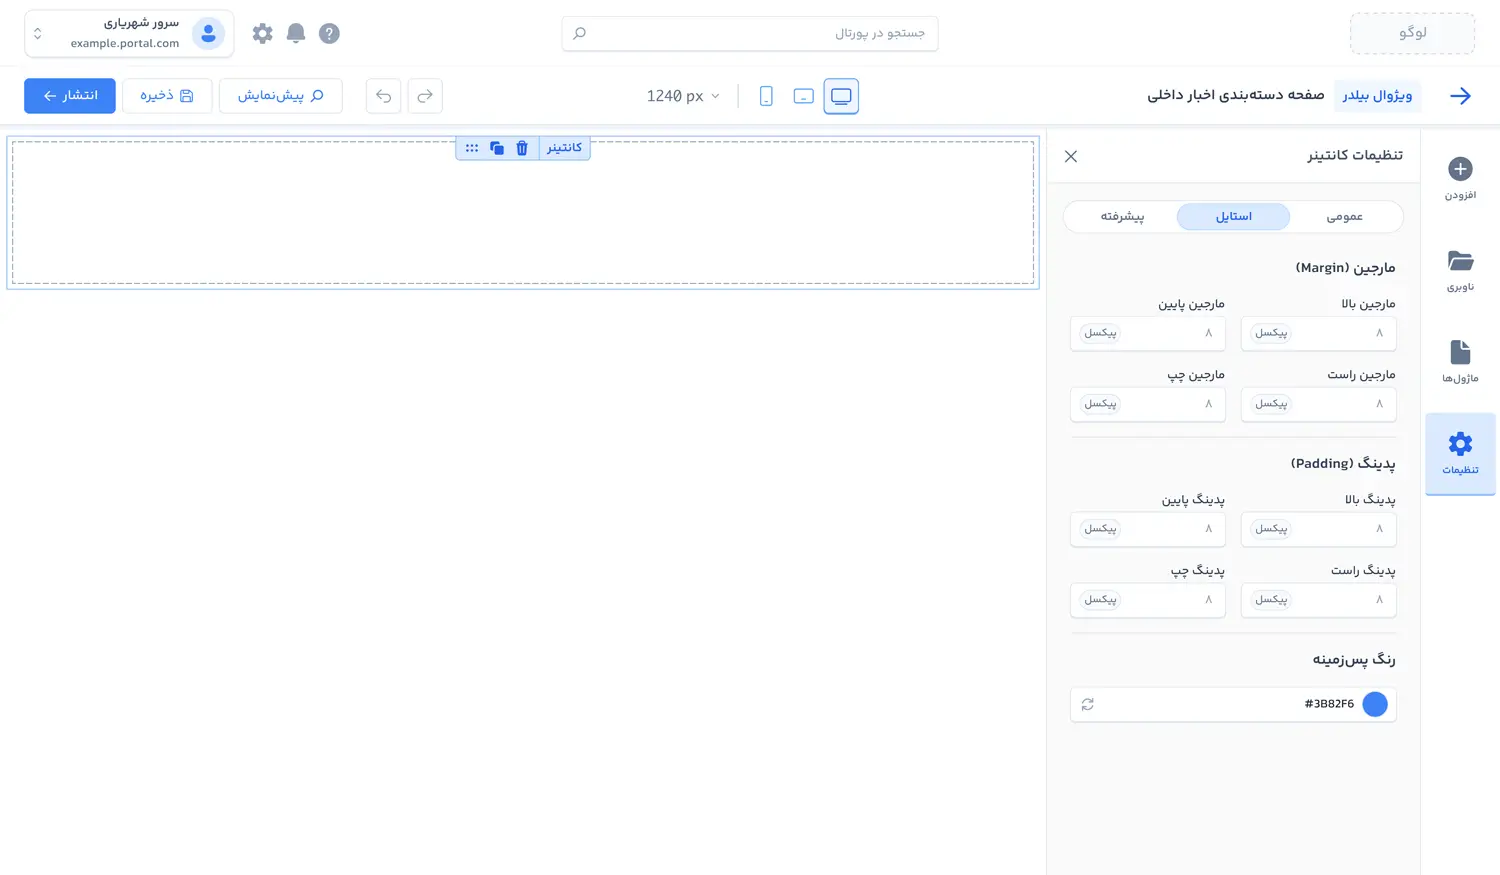Open the notifications bell
This screenshot has width=1500, height=875.
[296, 33]
